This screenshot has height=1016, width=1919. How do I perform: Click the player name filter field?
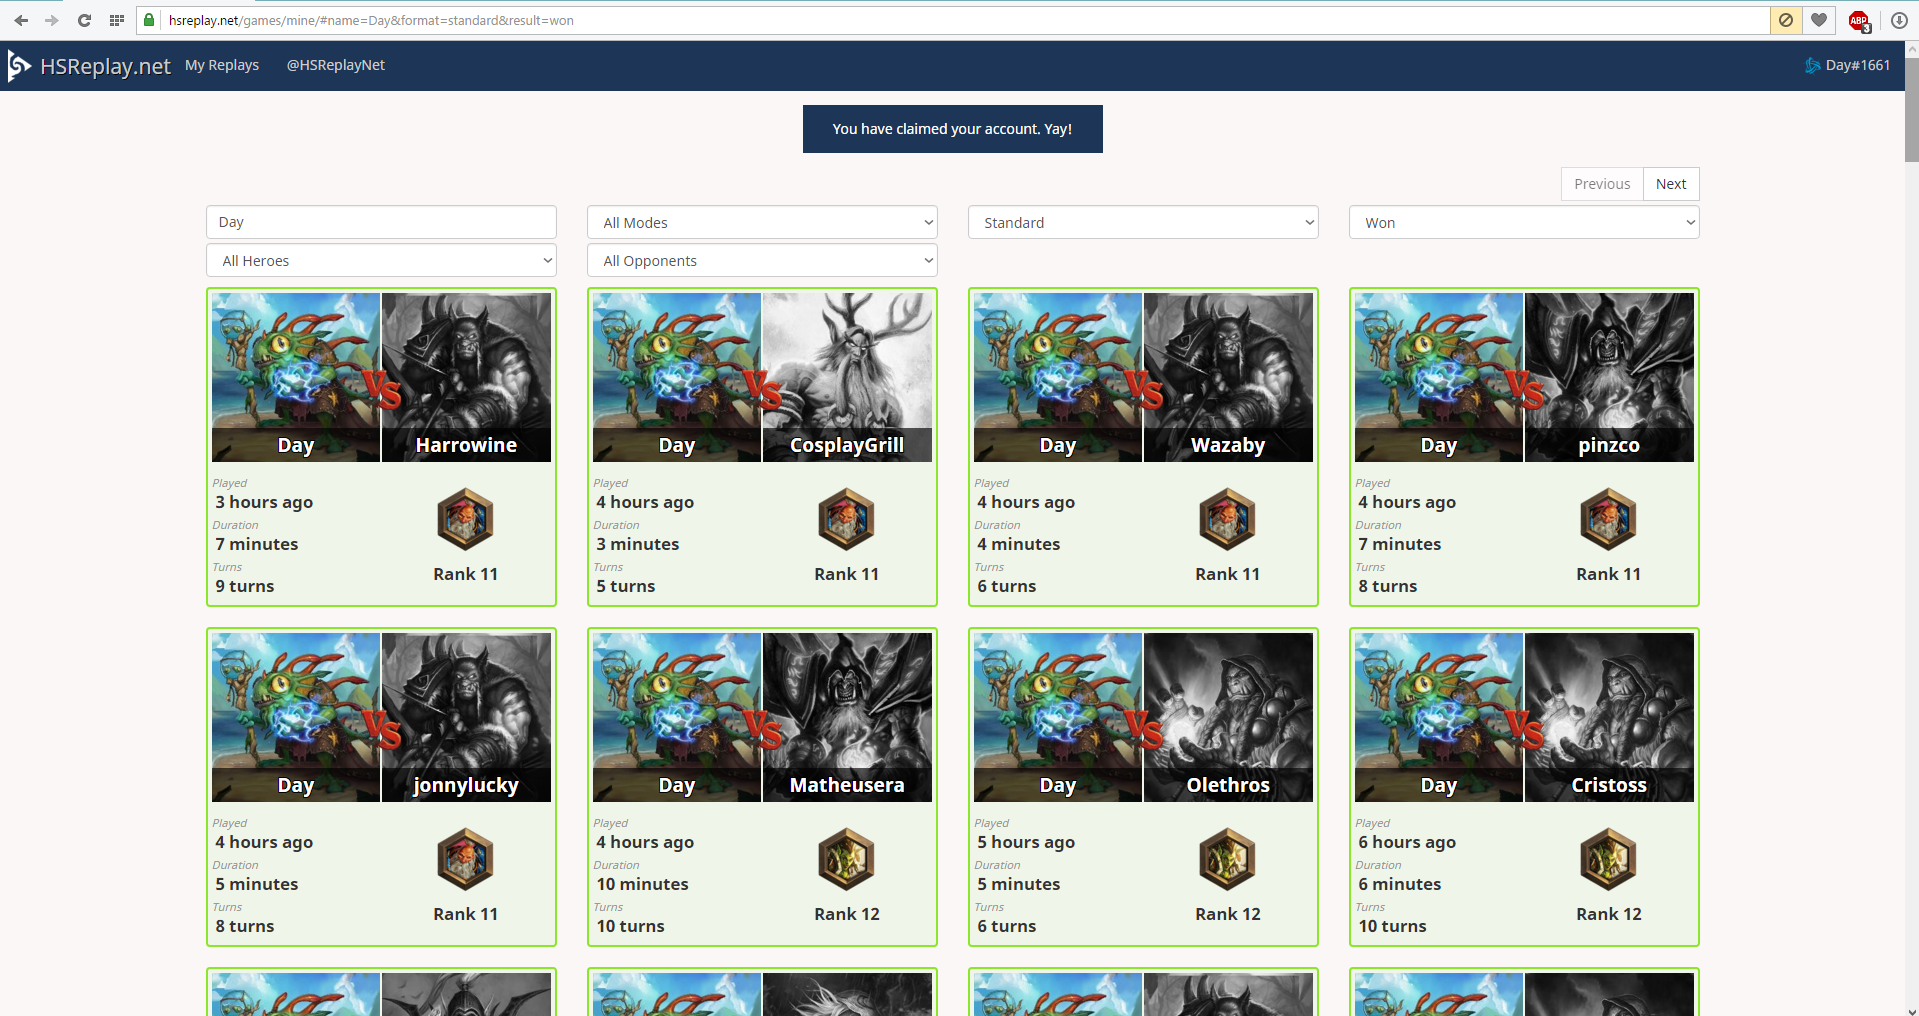point(381,222)
